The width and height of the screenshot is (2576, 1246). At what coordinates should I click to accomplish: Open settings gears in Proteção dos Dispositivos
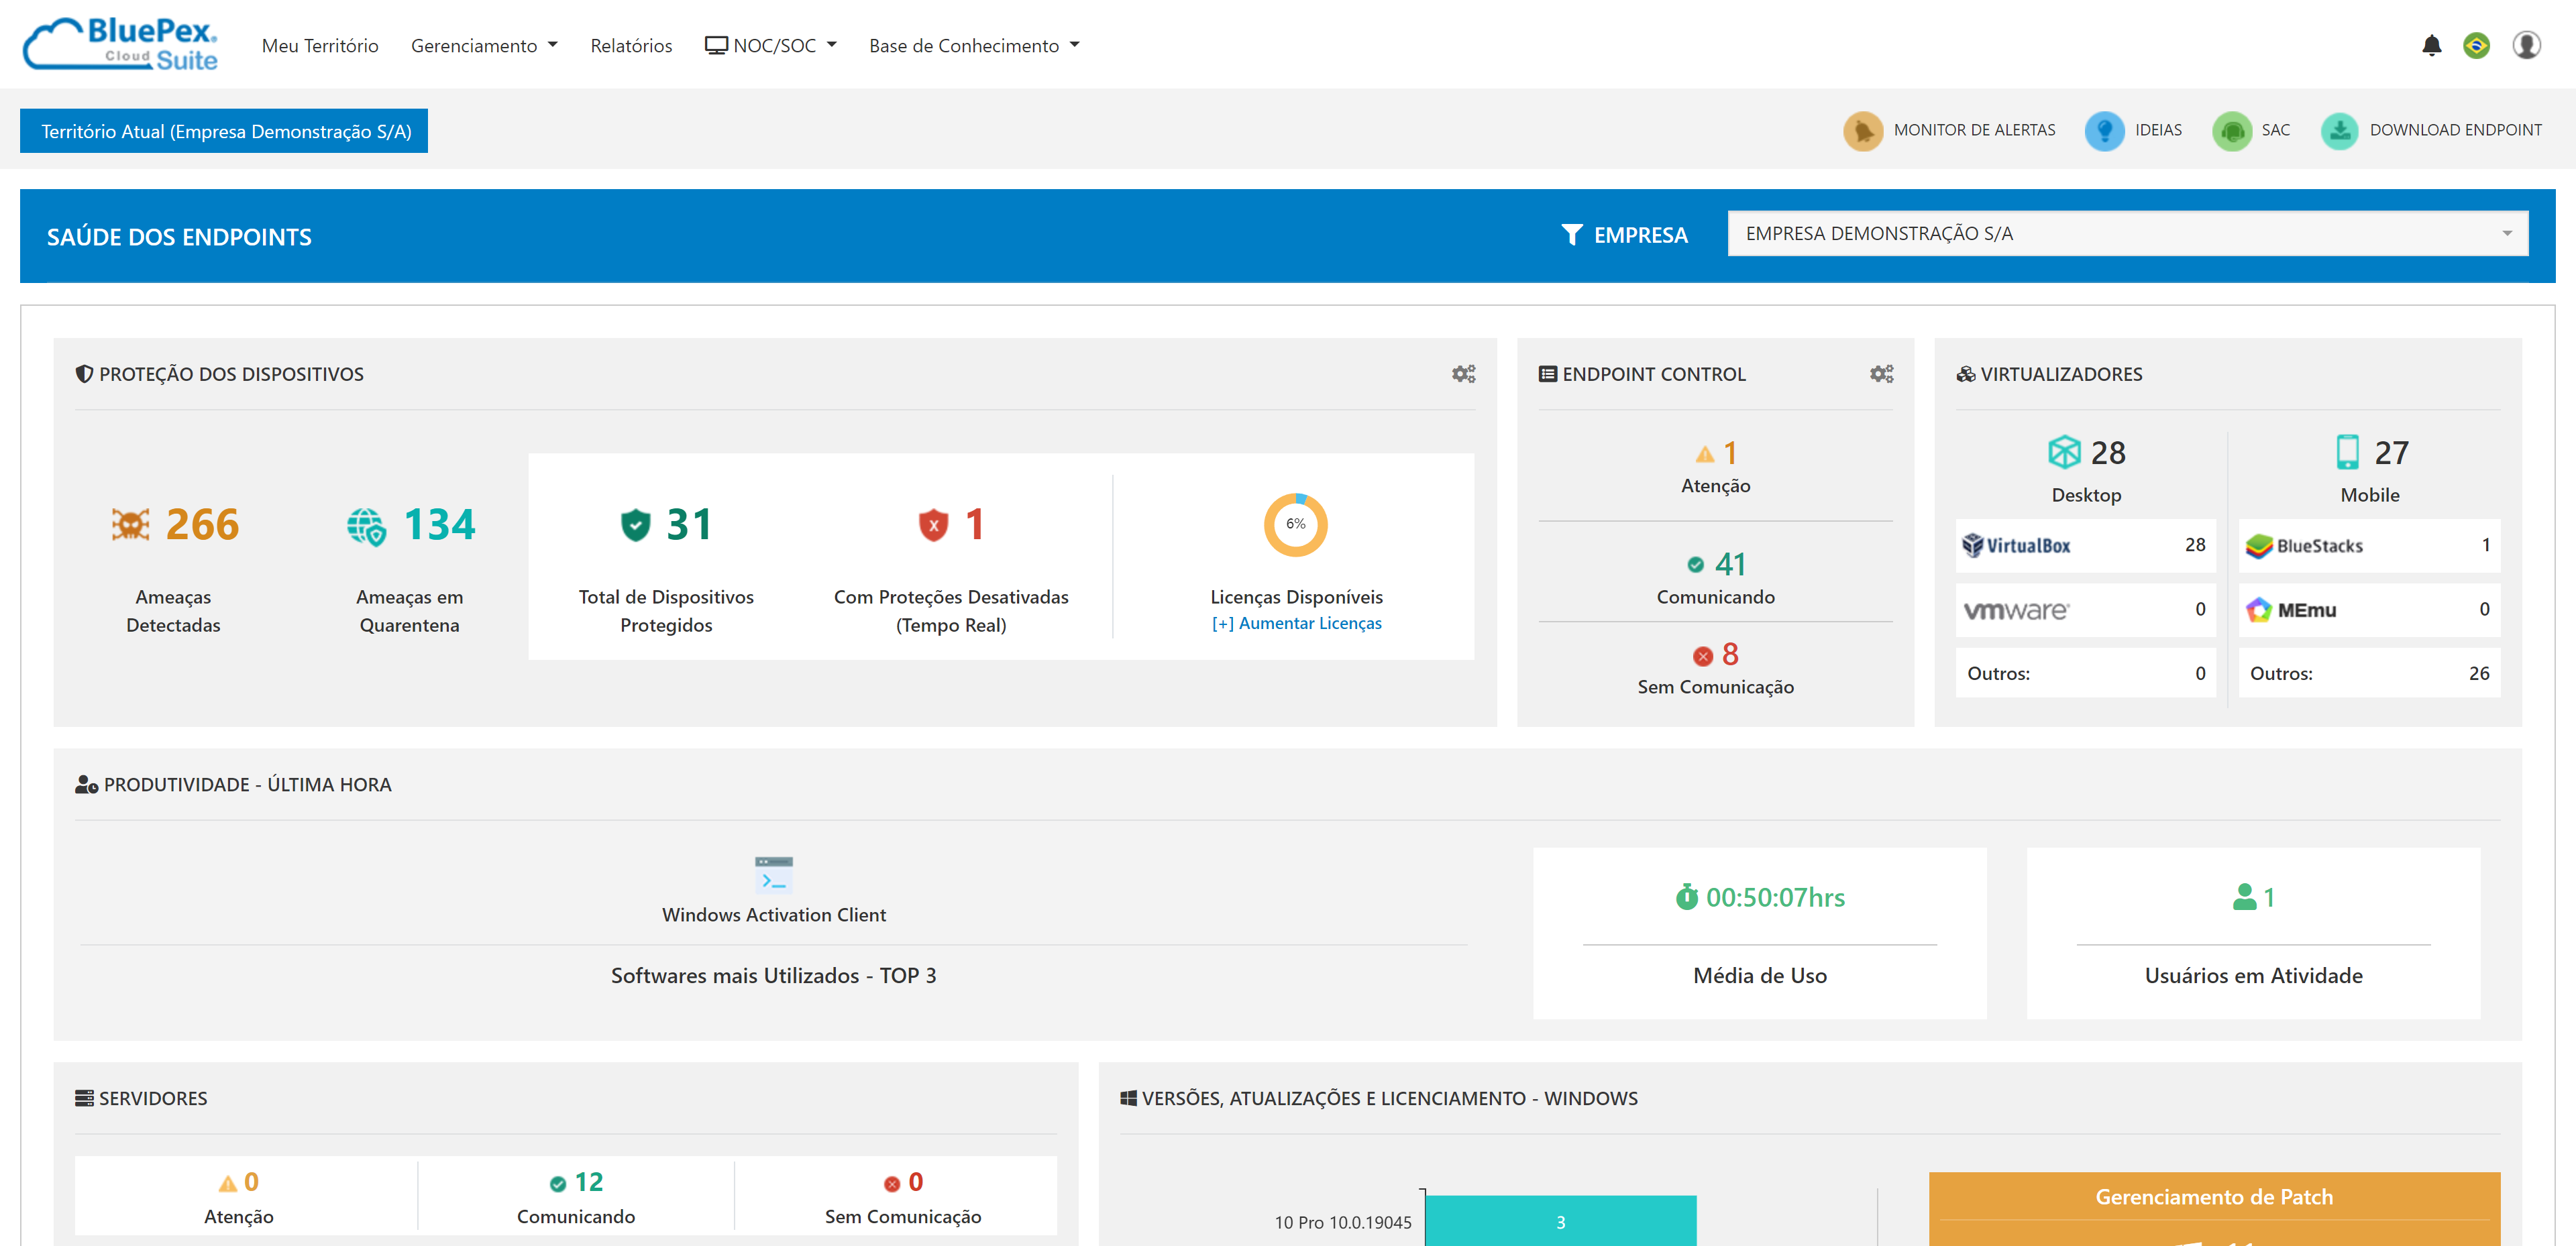click(x=1463, y=374)
